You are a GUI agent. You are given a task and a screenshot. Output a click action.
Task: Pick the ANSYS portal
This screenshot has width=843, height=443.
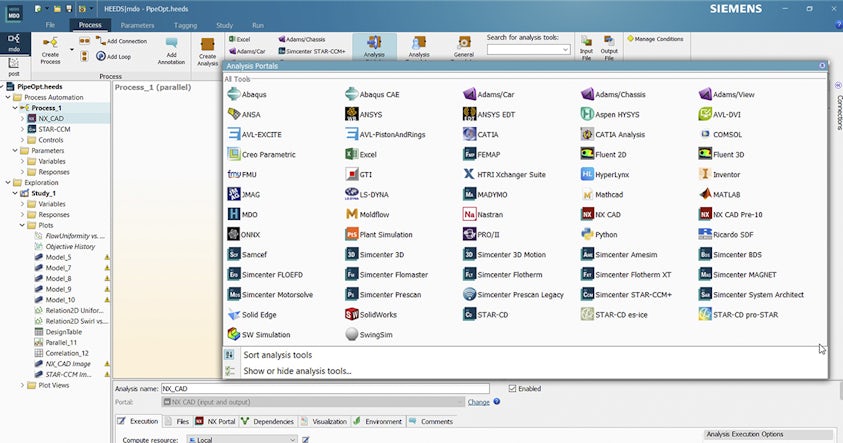[x=364, y=114]
